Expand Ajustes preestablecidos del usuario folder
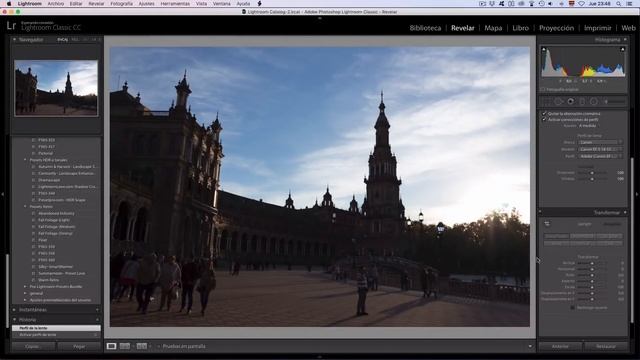640x360 pixels. [25, 300]
